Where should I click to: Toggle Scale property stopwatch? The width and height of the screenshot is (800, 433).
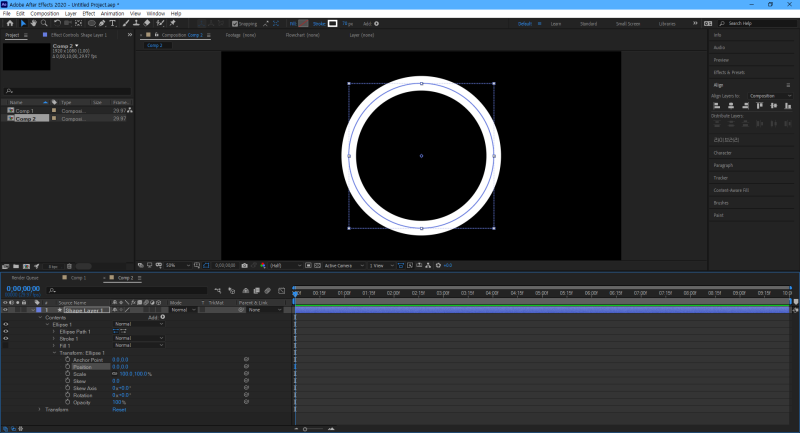tap(67, 374)
